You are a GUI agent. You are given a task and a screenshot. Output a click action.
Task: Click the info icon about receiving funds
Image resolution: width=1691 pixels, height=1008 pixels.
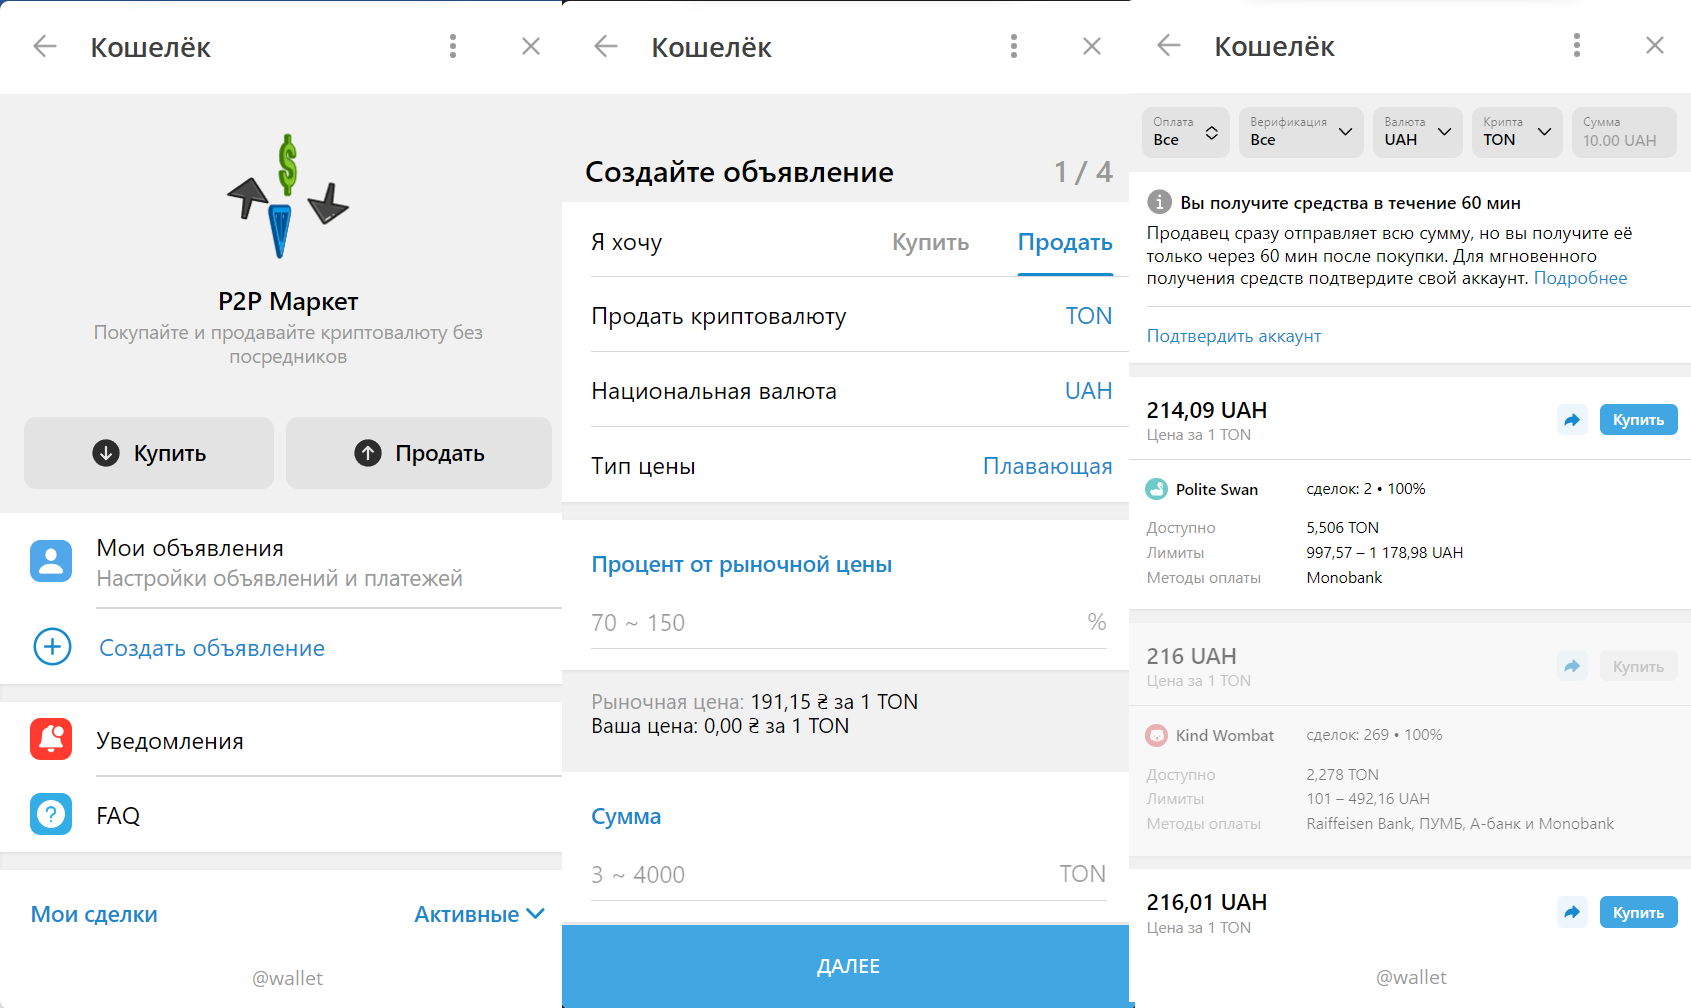(x=1159, y=202)
